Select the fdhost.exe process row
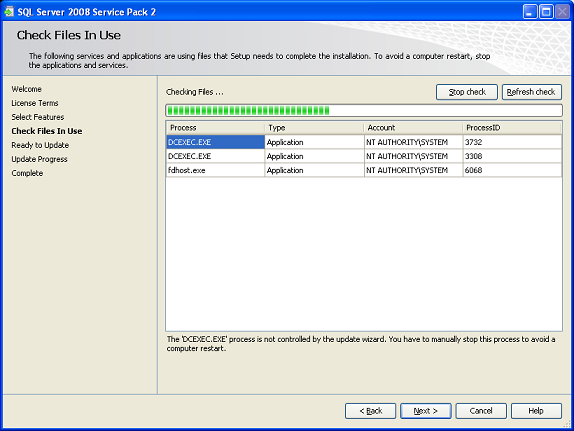574x431 pixels. coord(364,170)
